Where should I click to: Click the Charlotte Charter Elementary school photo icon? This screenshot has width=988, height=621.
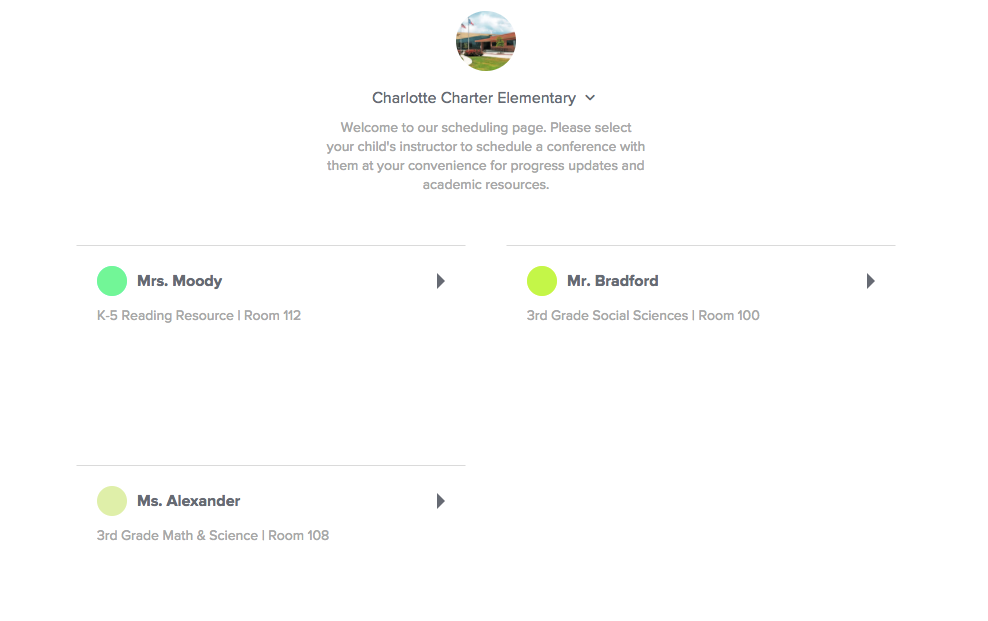[485, 41]
